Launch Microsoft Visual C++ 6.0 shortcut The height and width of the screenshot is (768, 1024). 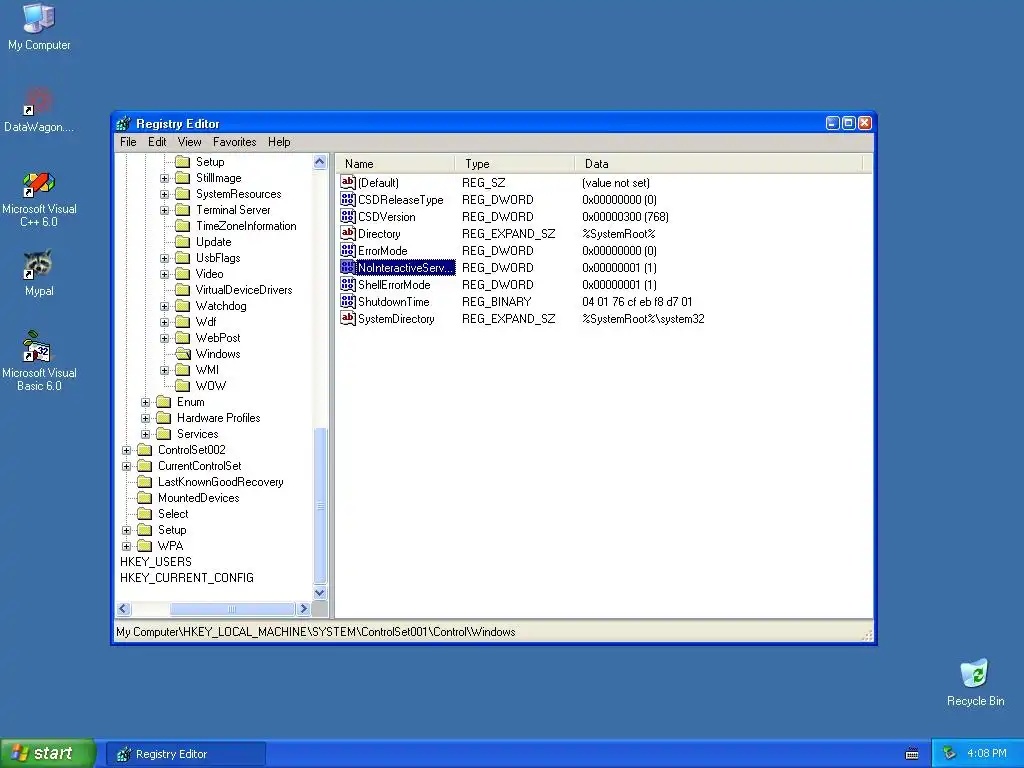click(39, 199)
